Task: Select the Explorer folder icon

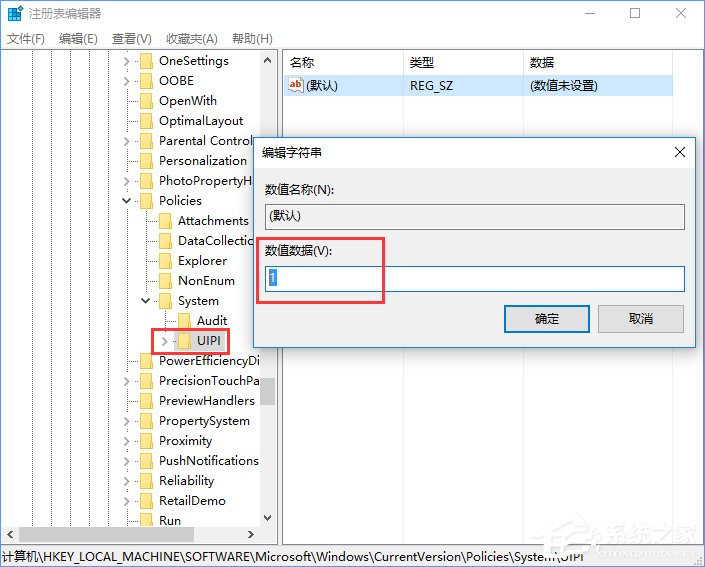Action: point(165,261)
